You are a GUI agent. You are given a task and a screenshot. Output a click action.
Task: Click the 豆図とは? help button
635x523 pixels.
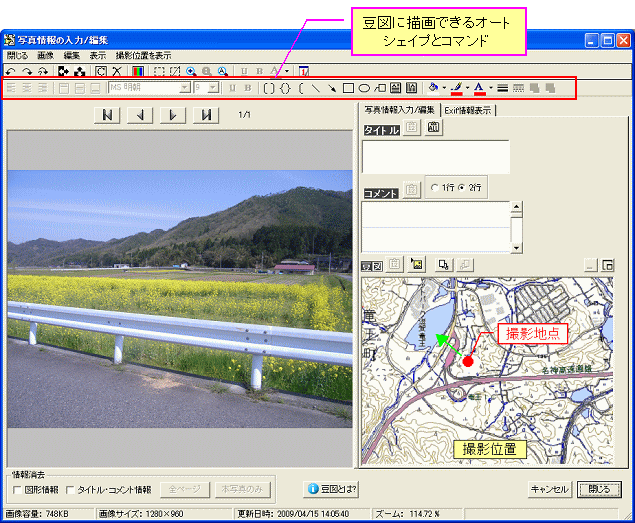[332, 489]
